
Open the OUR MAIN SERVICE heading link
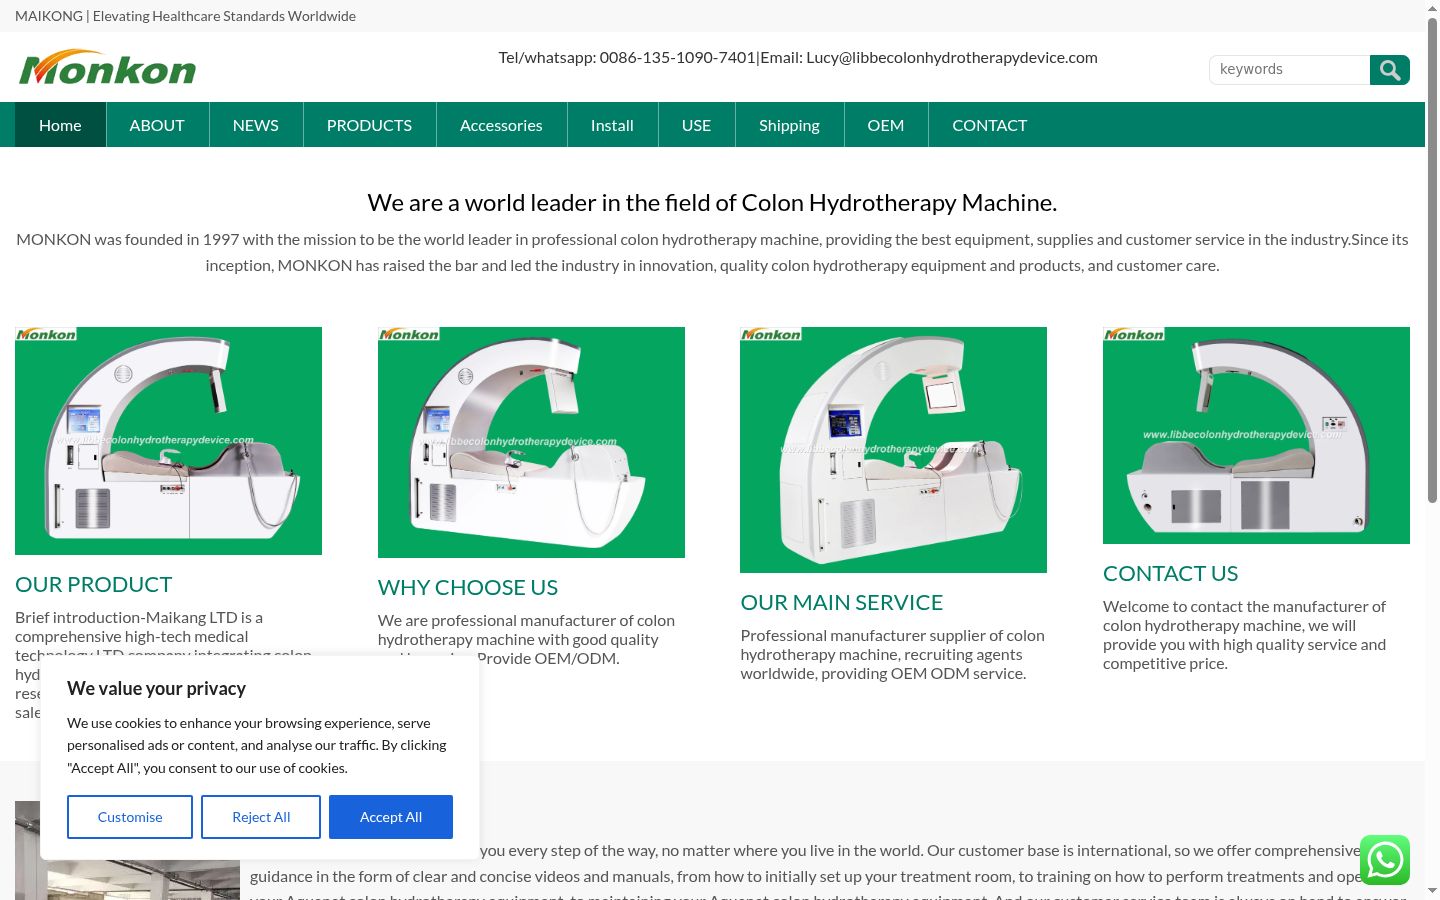(842, 602)
